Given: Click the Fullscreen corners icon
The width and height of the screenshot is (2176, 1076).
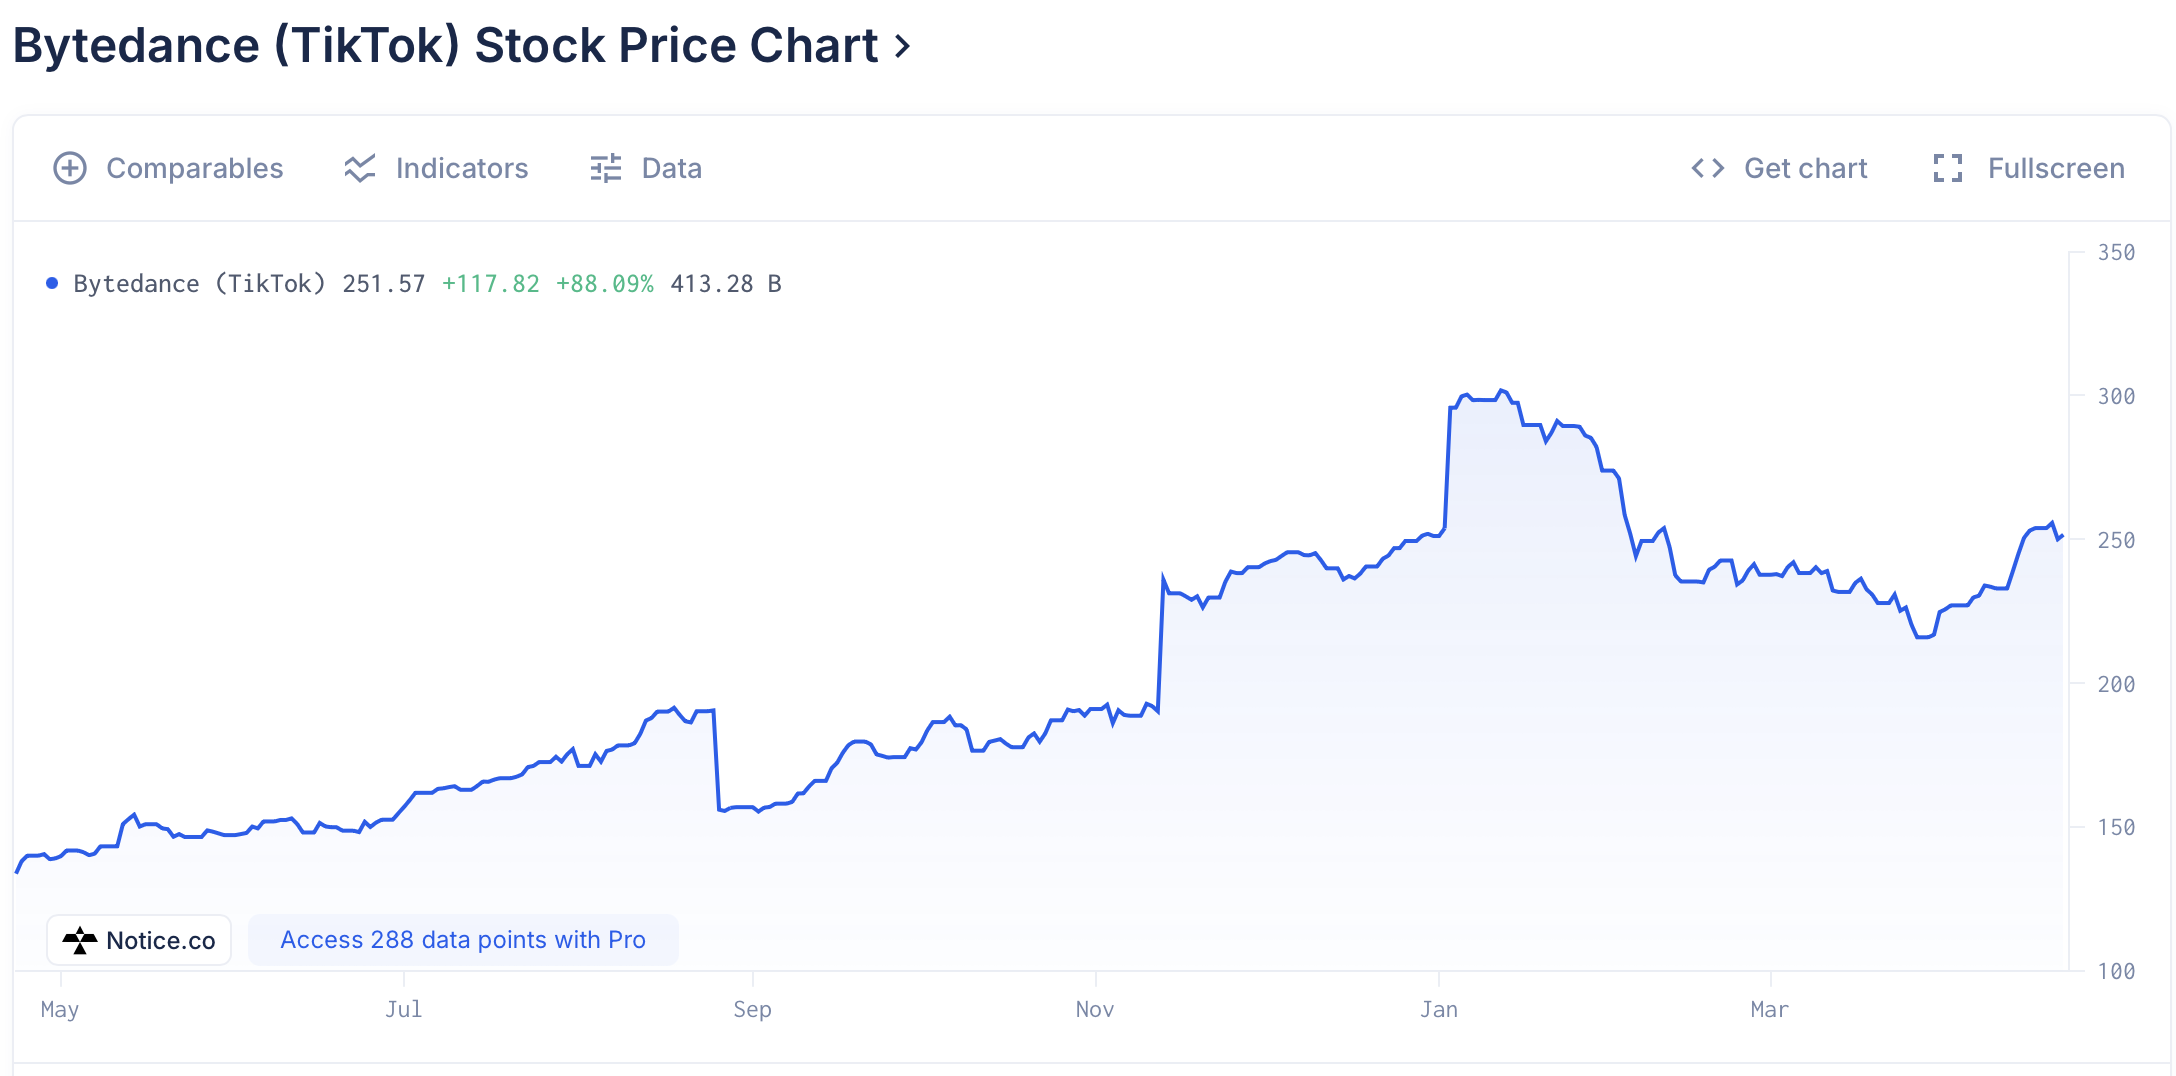Looking at the screenshot, I should coord(1948,168).
